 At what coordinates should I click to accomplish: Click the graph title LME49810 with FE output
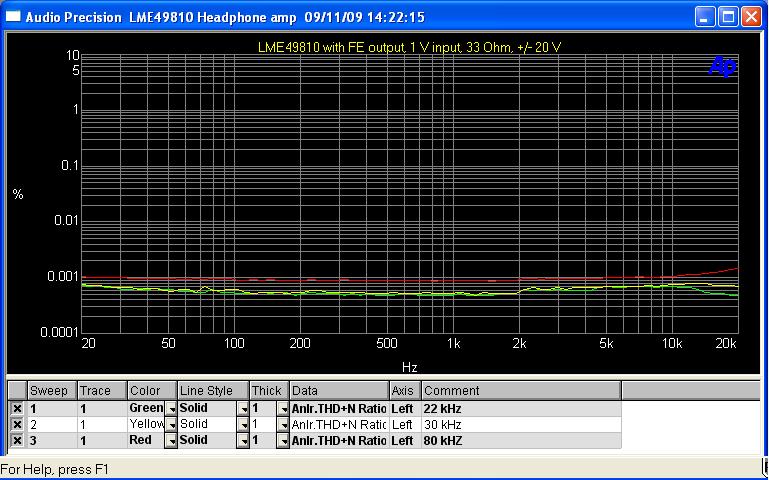point(410,48)
